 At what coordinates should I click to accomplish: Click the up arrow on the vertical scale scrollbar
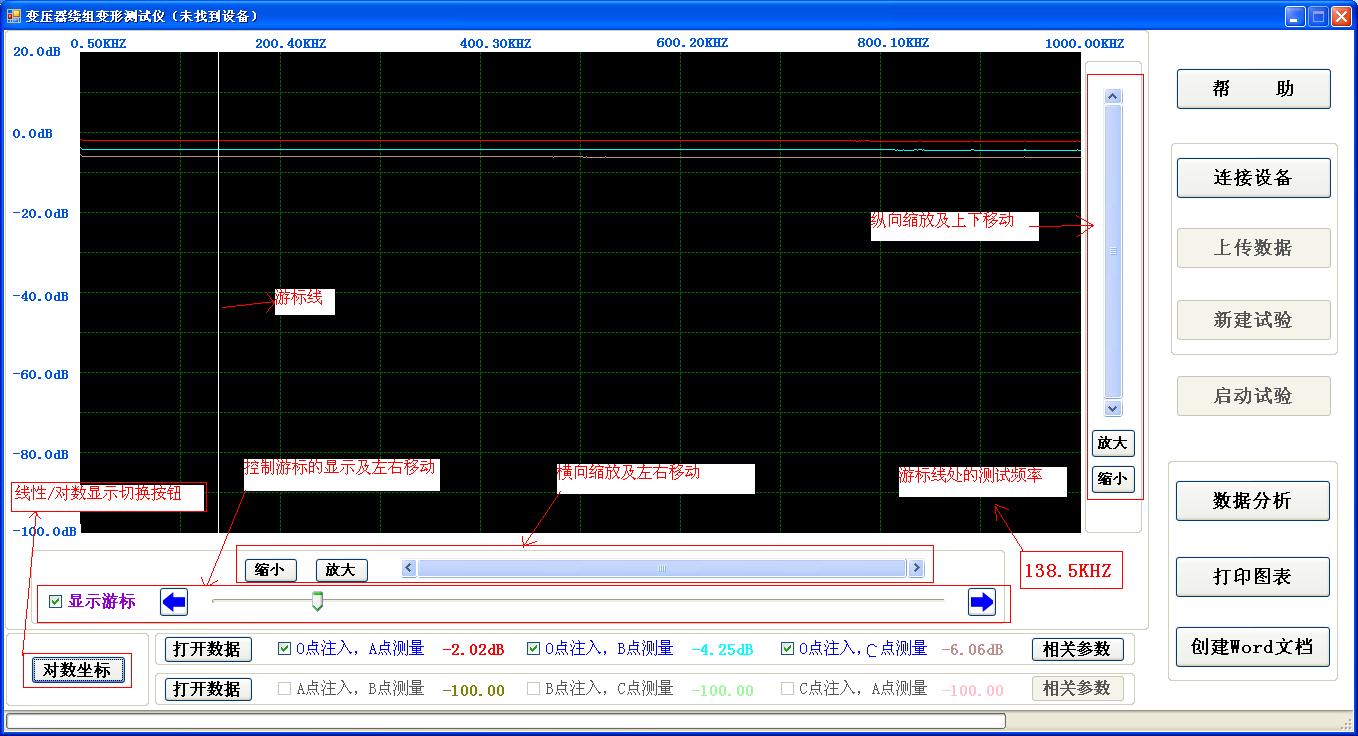(x=1112, y=94)
